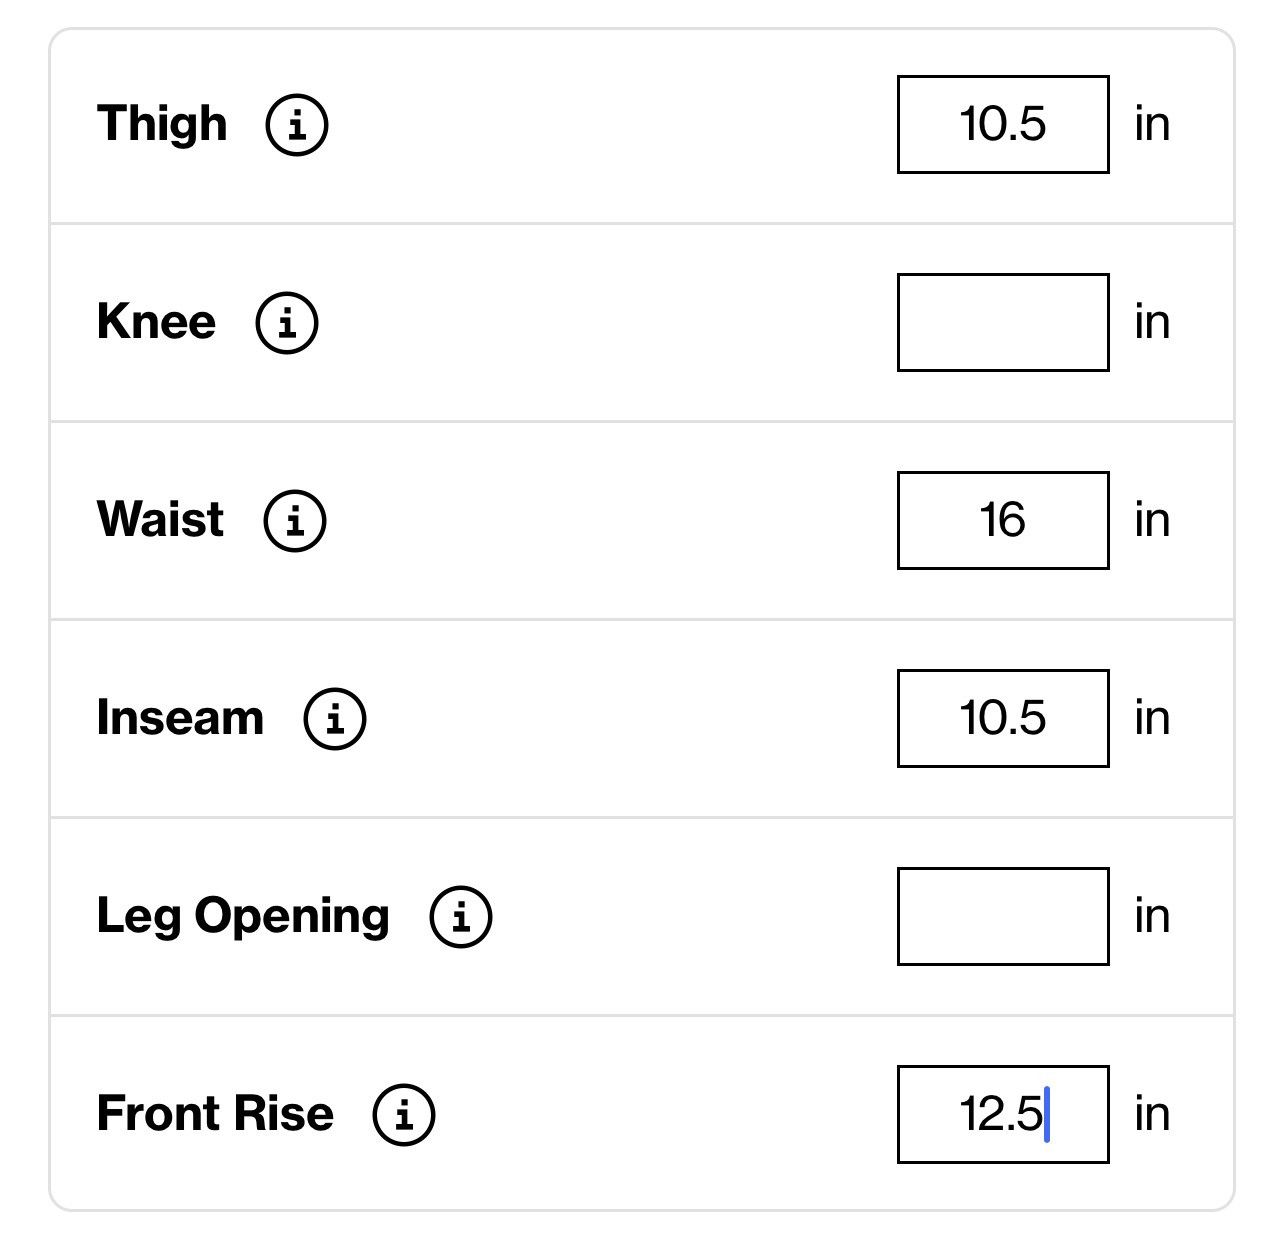Select the Thigh input field showing 10.5
This screenshot has height=1238, width=1284.
1003,124
